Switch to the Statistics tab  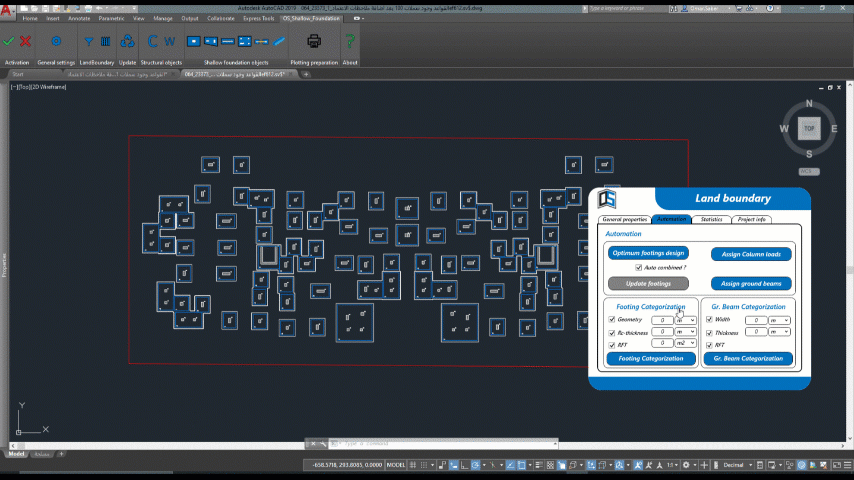click(x=711, y=219)
